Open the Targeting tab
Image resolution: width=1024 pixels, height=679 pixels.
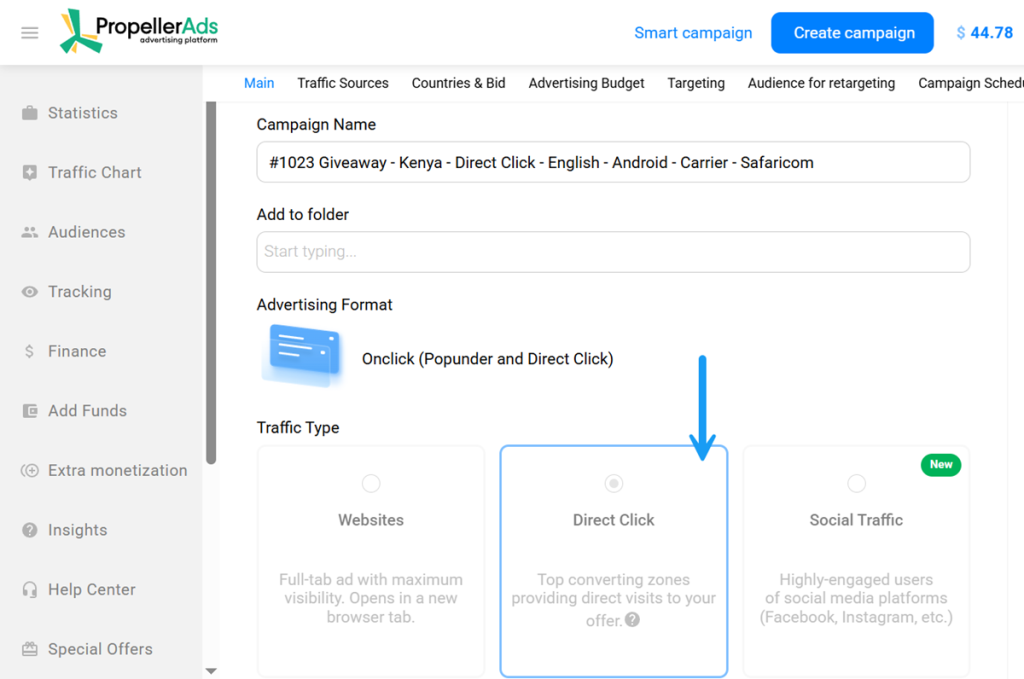tap(696, 83)
